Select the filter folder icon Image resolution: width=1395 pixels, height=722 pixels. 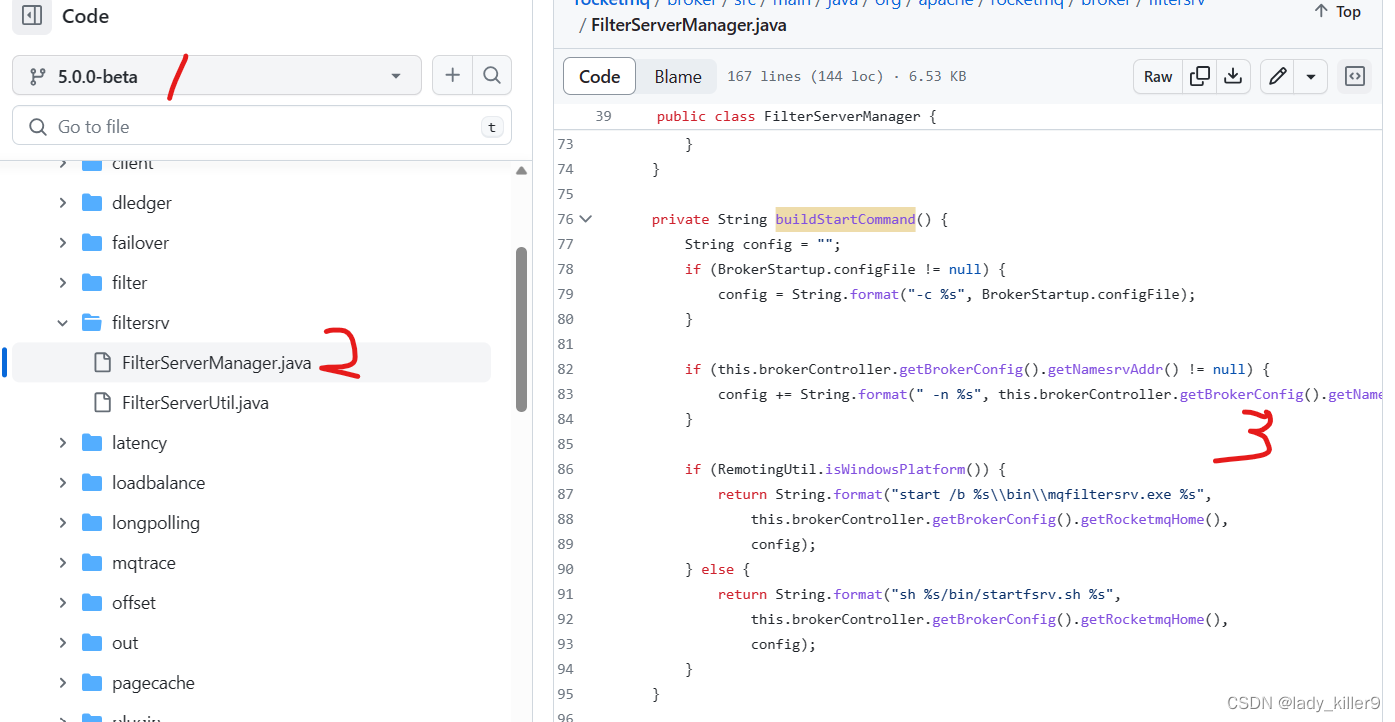[x=92, y=283]
